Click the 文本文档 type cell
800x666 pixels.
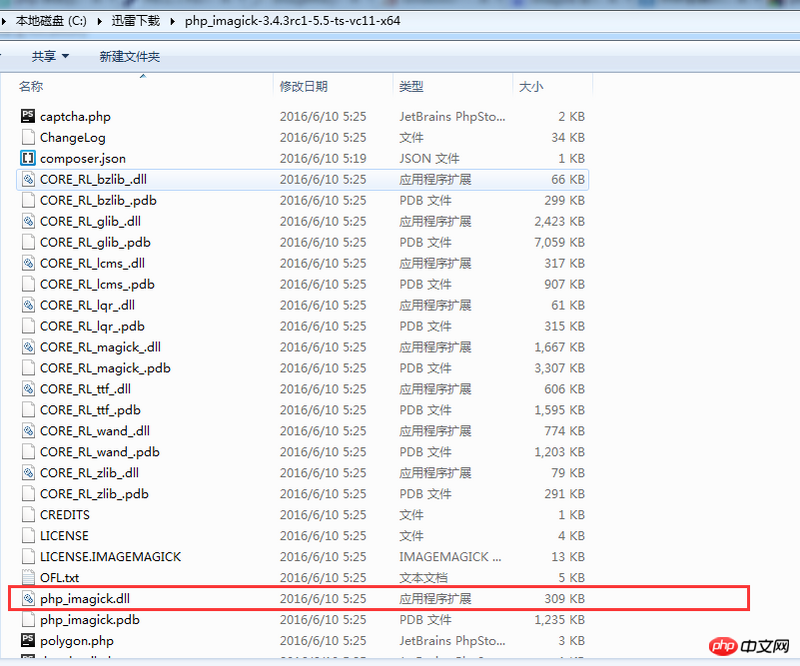pos(423,577)
